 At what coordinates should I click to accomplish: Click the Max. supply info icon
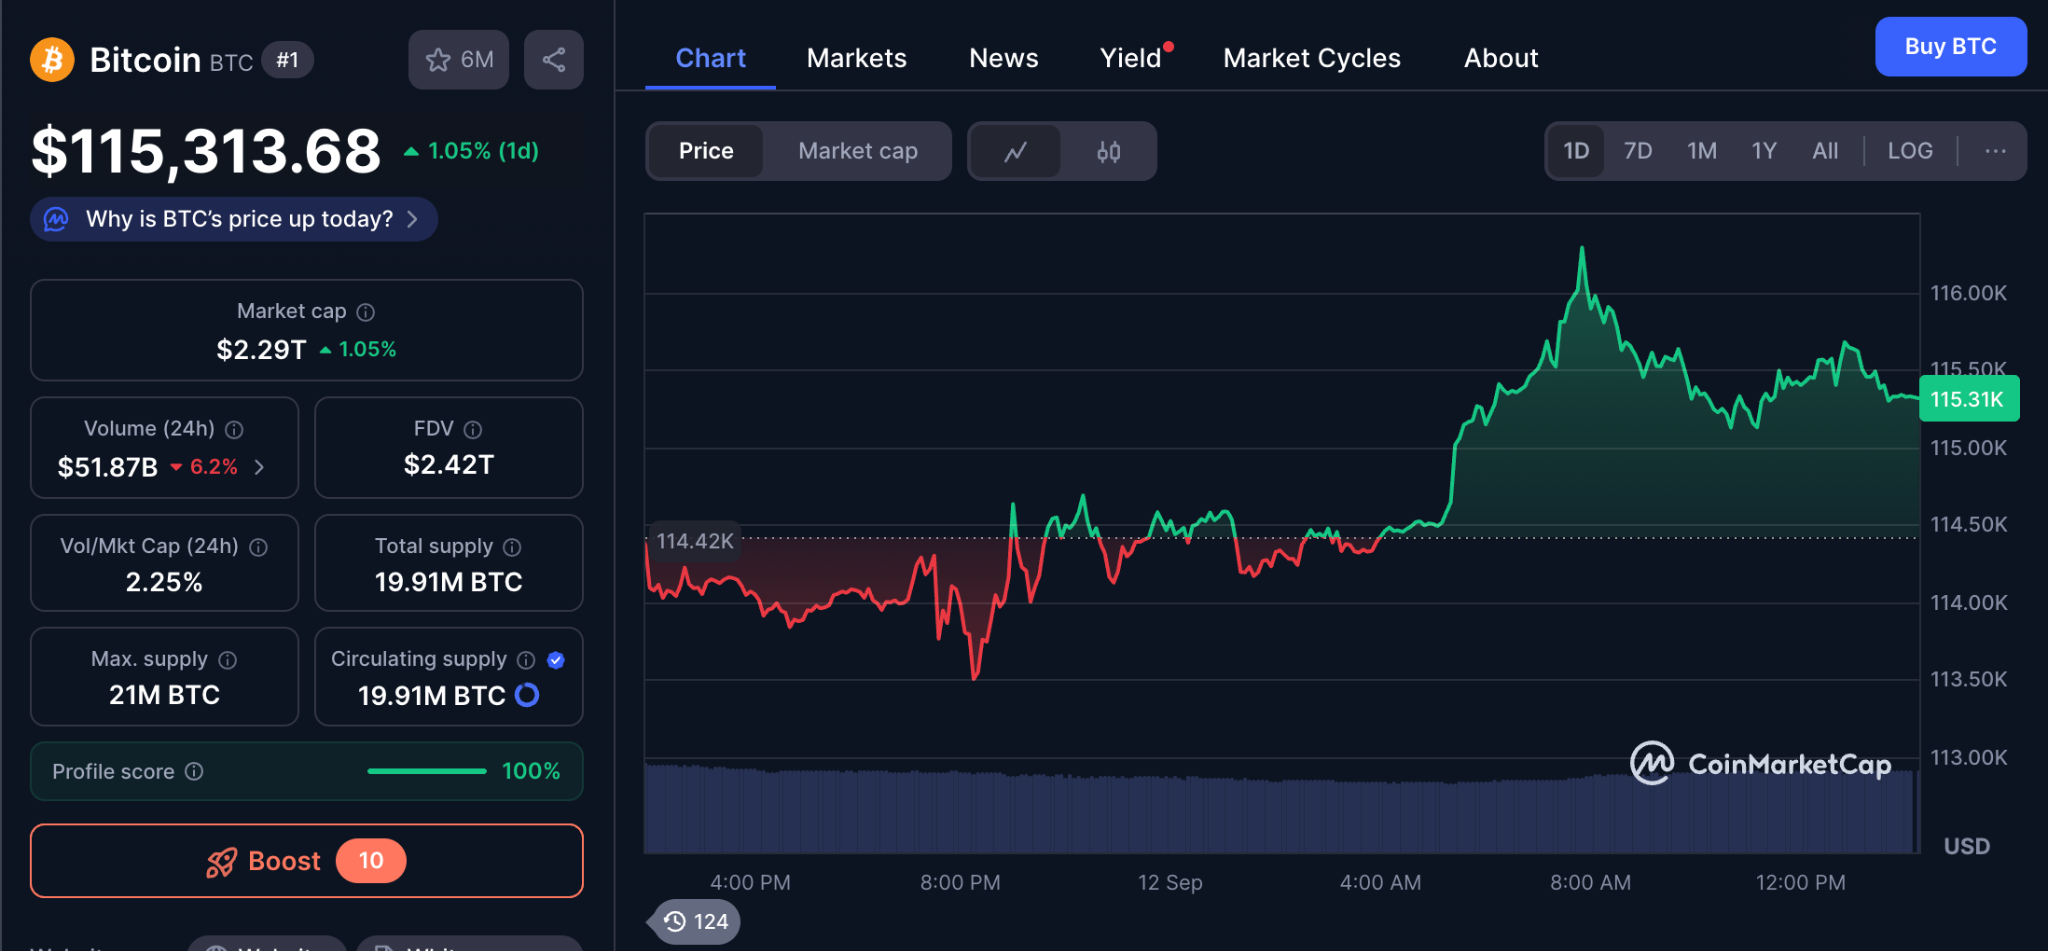pos(228,660)
